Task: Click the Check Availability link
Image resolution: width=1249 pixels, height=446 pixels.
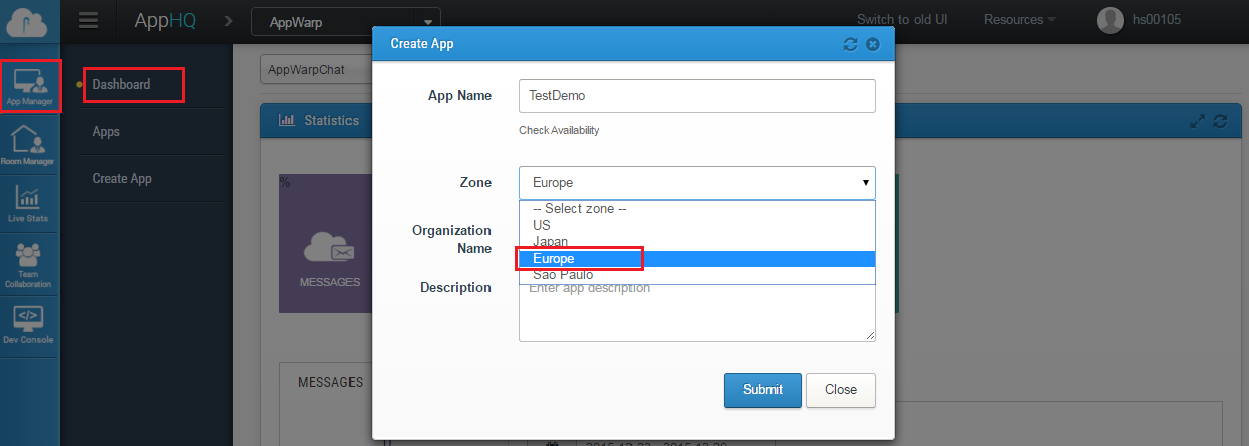Action: click(559, 131)
